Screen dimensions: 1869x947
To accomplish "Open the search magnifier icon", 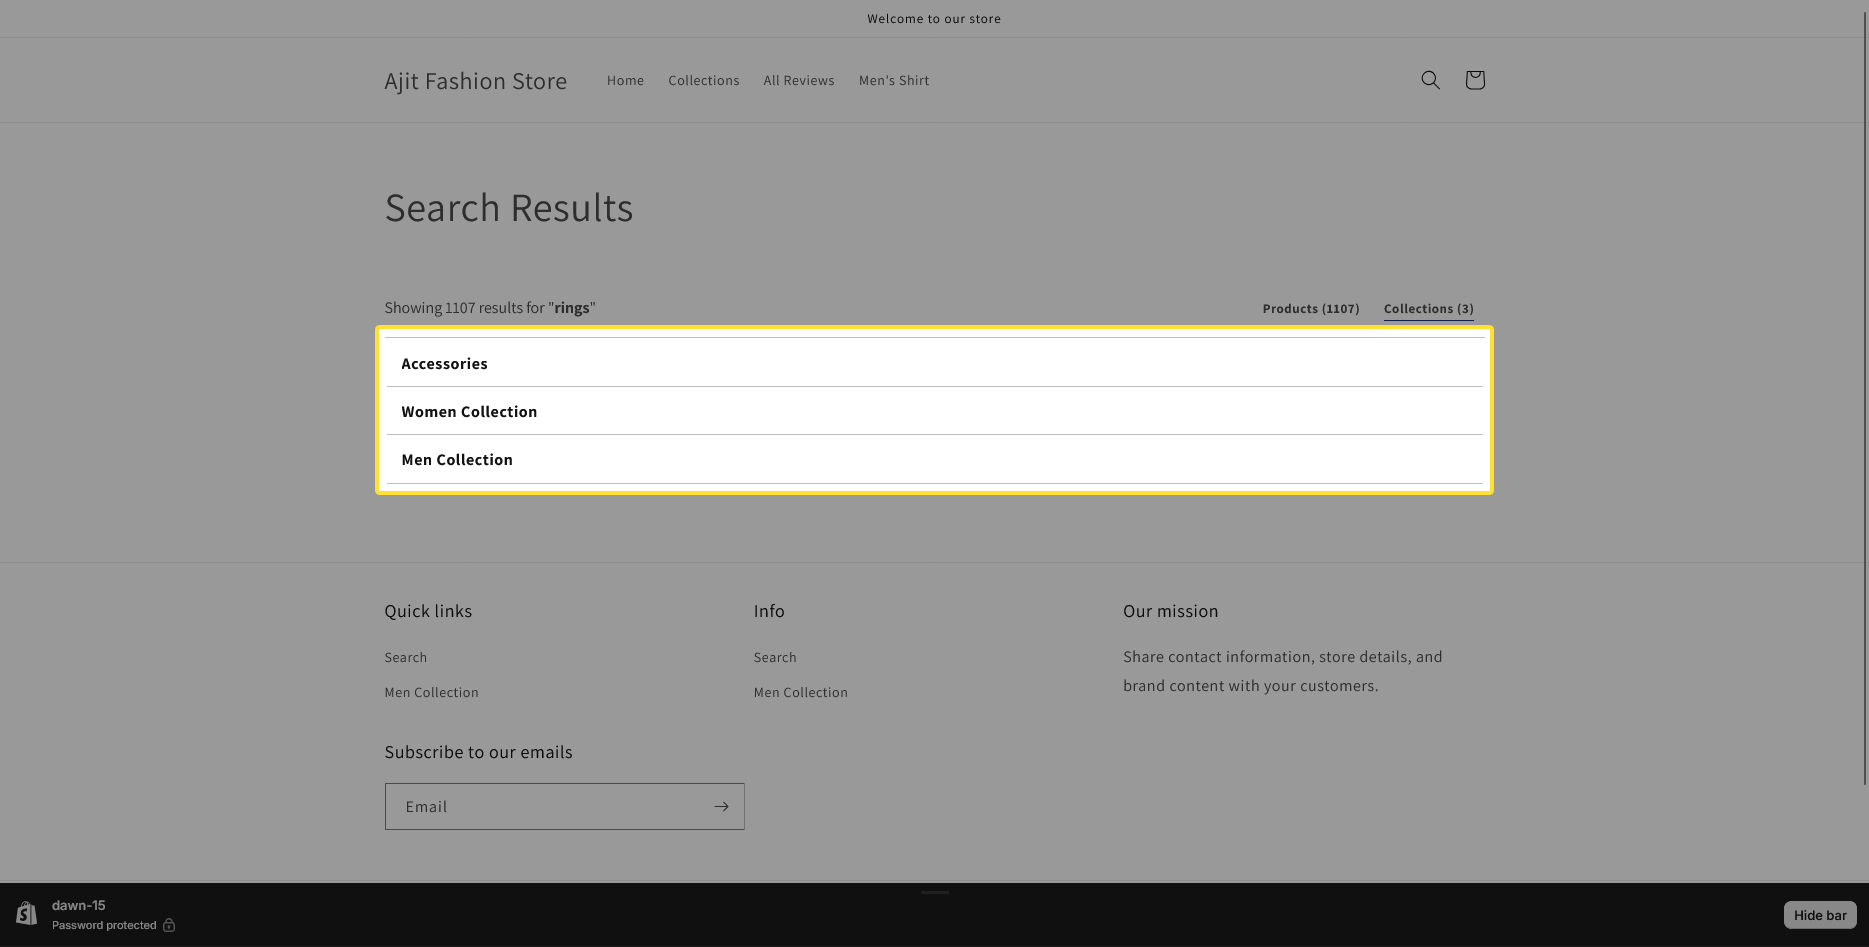I will (x=1430, y=80).
